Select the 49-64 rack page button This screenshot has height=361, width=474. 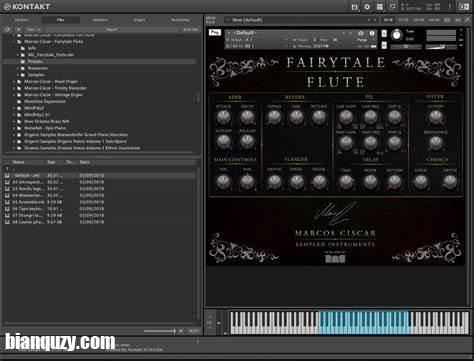click(434, 20)
